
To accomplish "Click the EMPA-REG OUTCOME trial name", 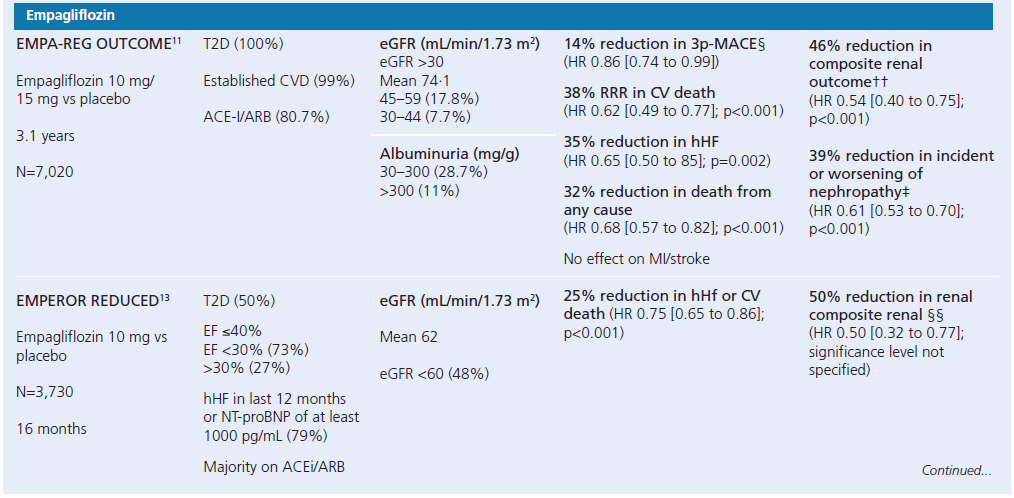I will point(92,46).
